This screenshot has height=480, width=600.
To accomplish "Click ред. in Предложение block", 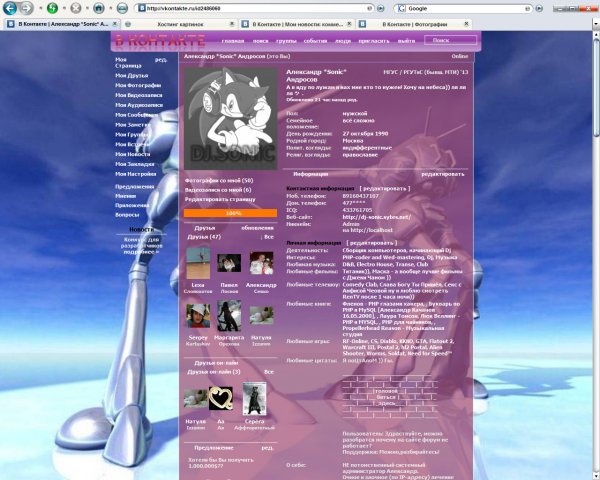I will (x=267, y=447).
